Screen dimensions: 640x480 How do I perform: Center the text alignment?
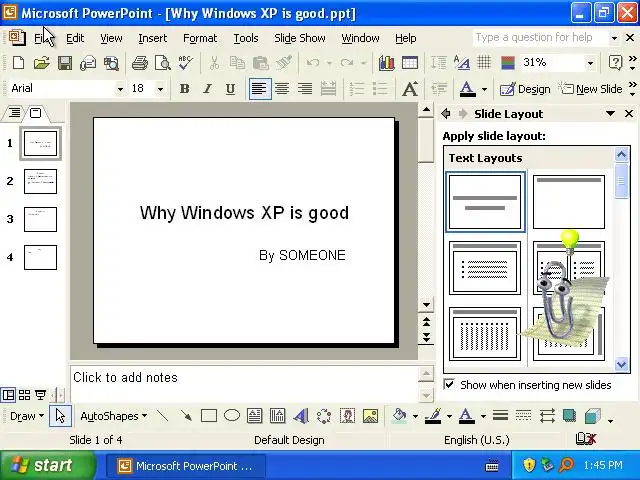(x=282, y=89)
